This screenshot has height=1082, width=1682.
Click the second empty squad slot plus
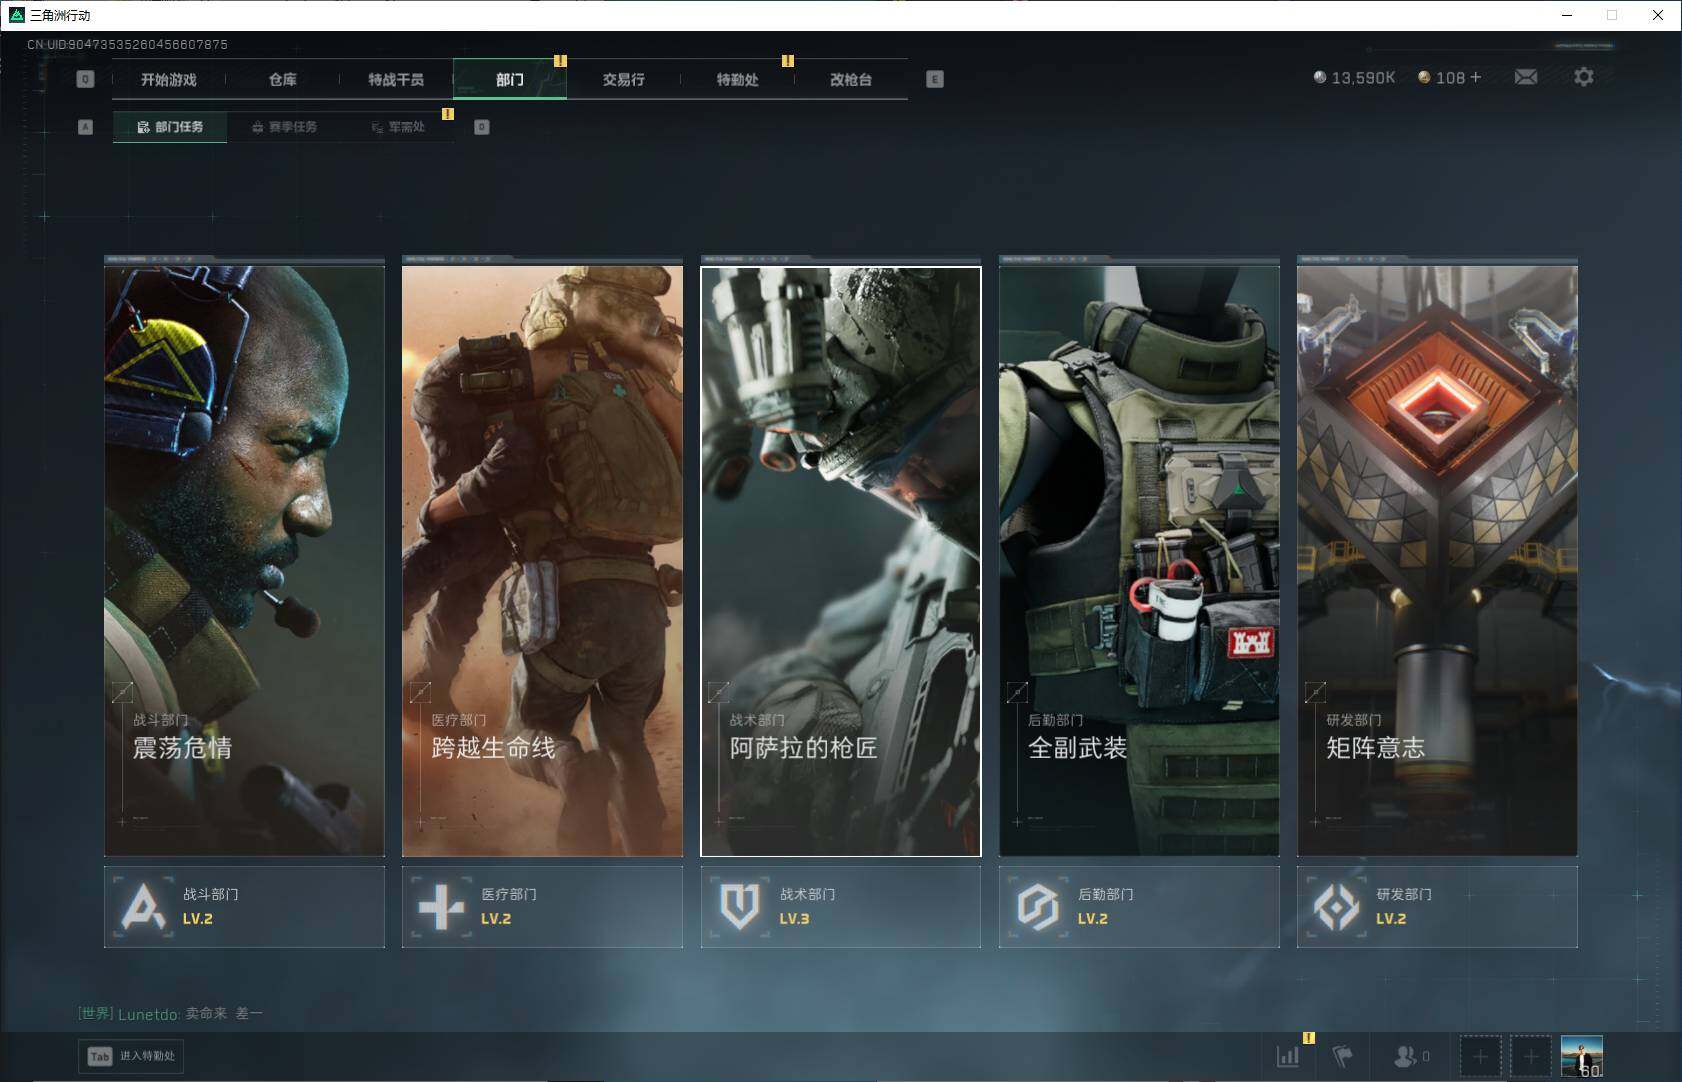(1530, 1056)
